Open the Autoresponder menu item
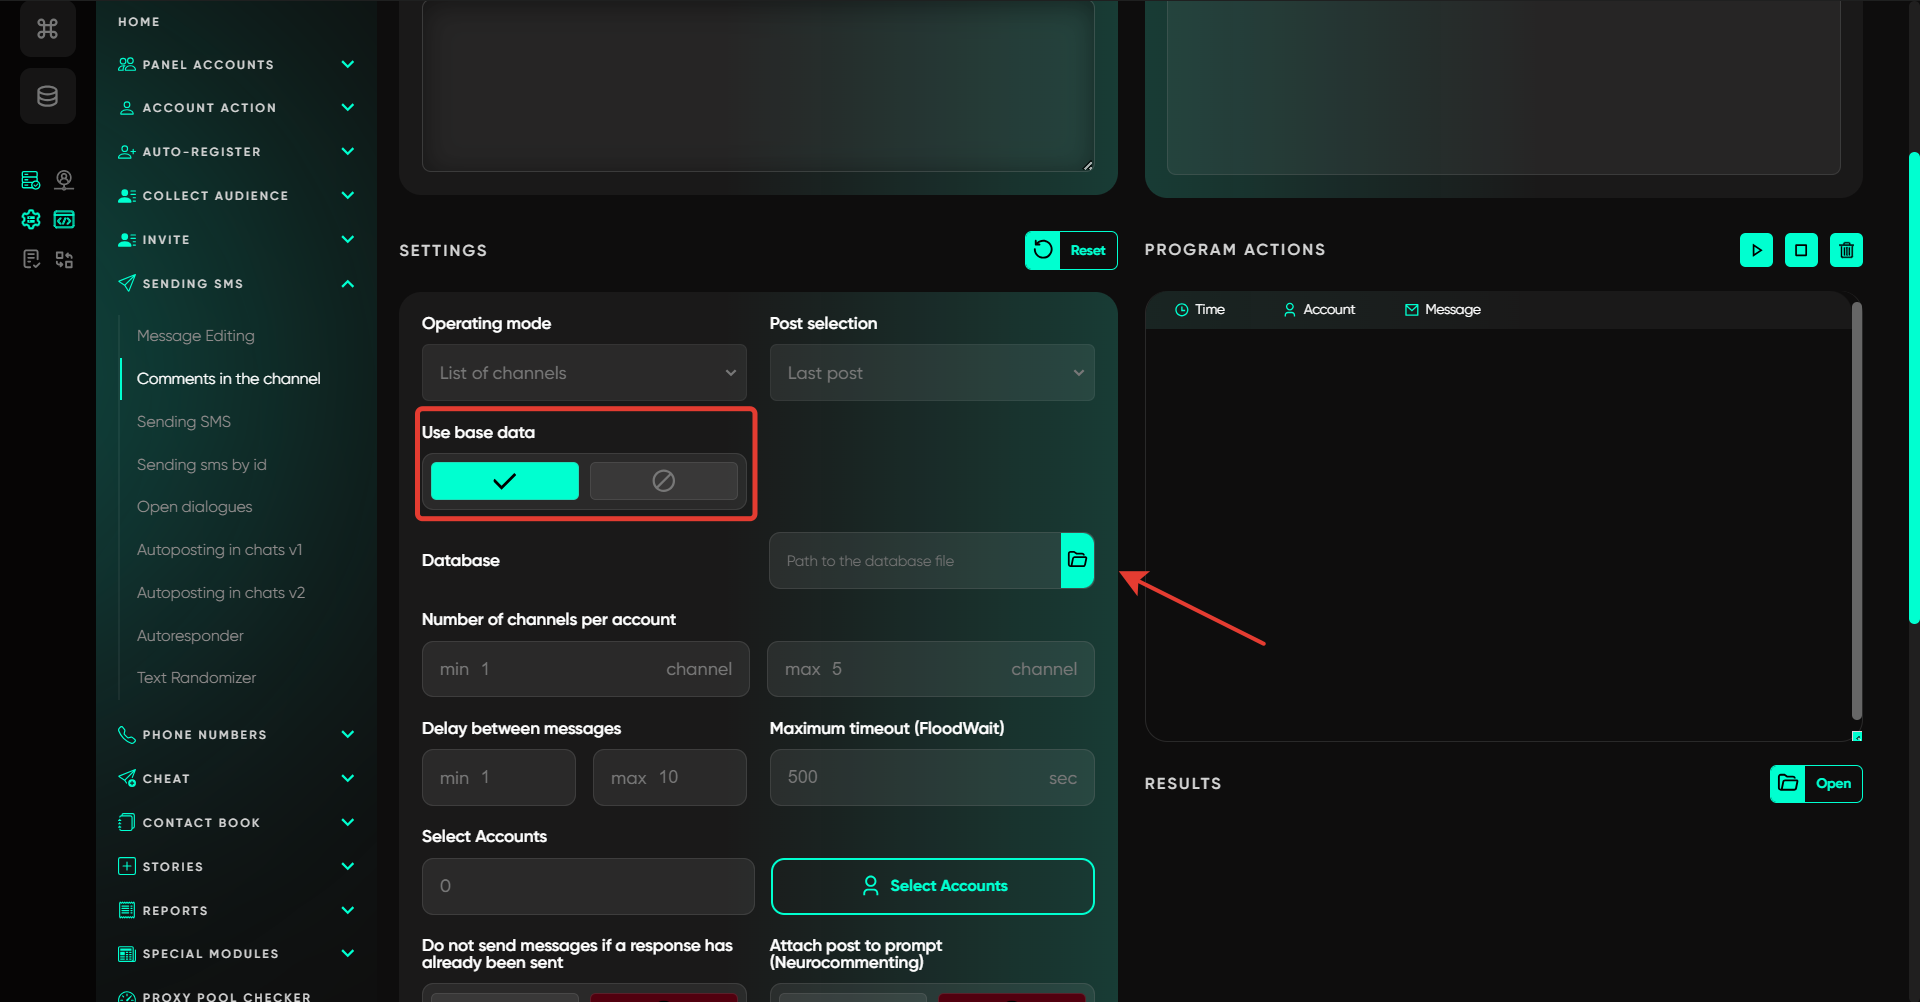 point(190,636)
